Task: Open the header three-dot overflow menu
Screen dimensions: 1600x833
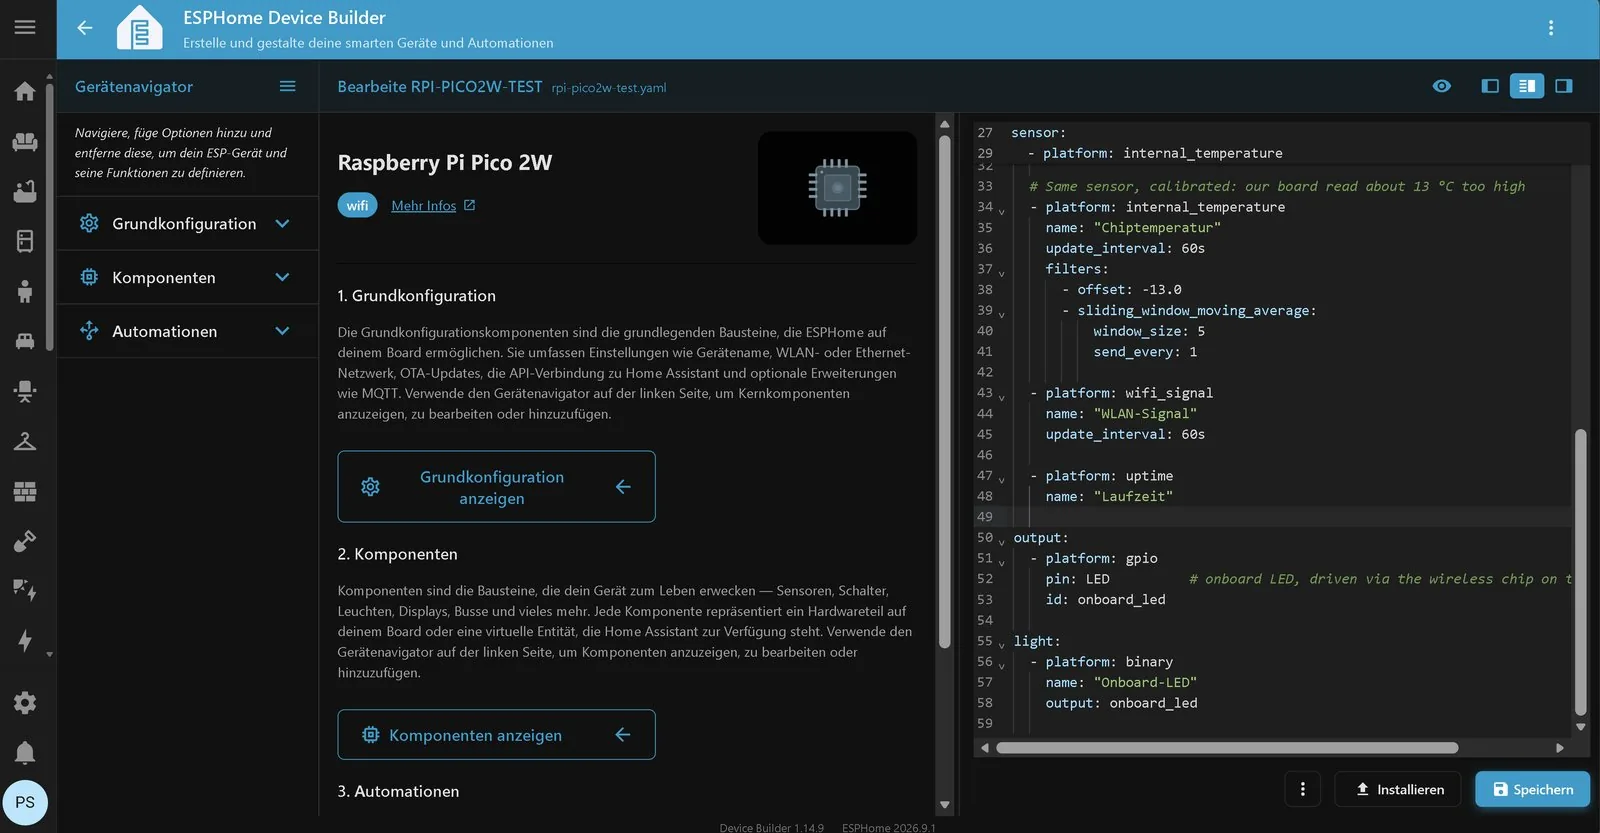Action: tap(1551, 28)
